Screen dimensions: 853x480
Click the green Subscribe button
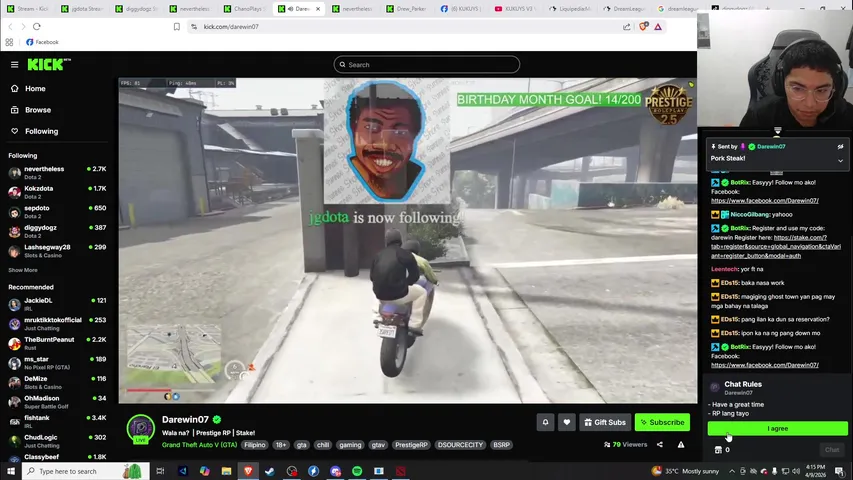(662, 422)
